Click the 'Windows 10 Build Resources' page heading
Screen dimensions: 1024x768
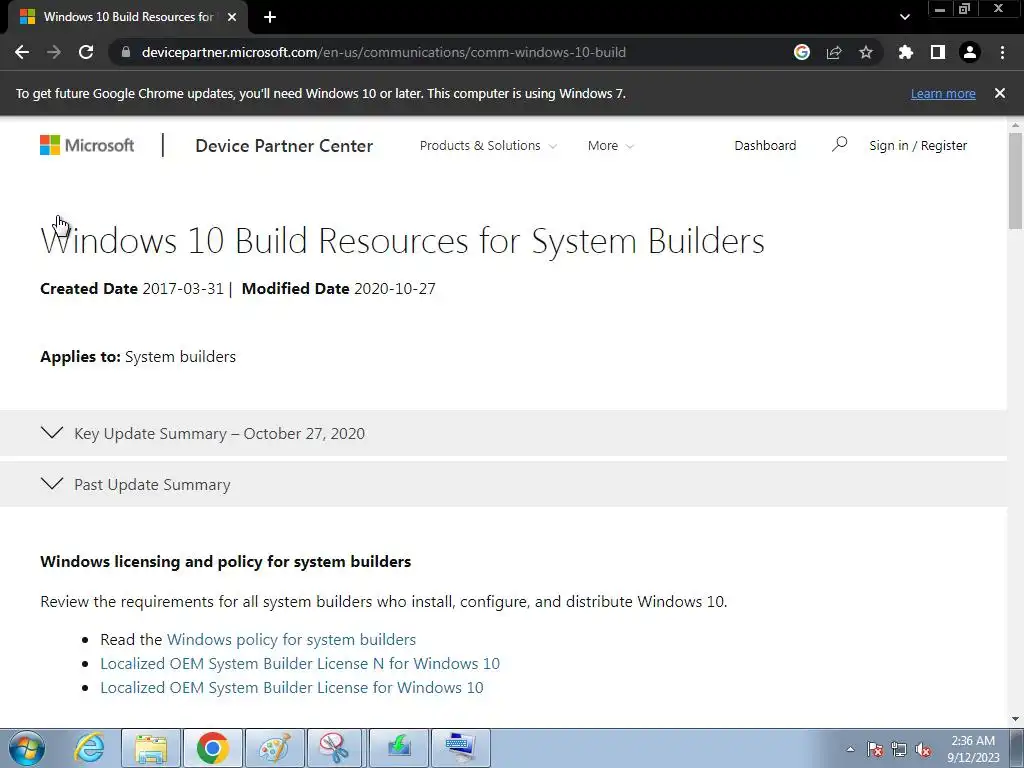[x=402, y=240]
